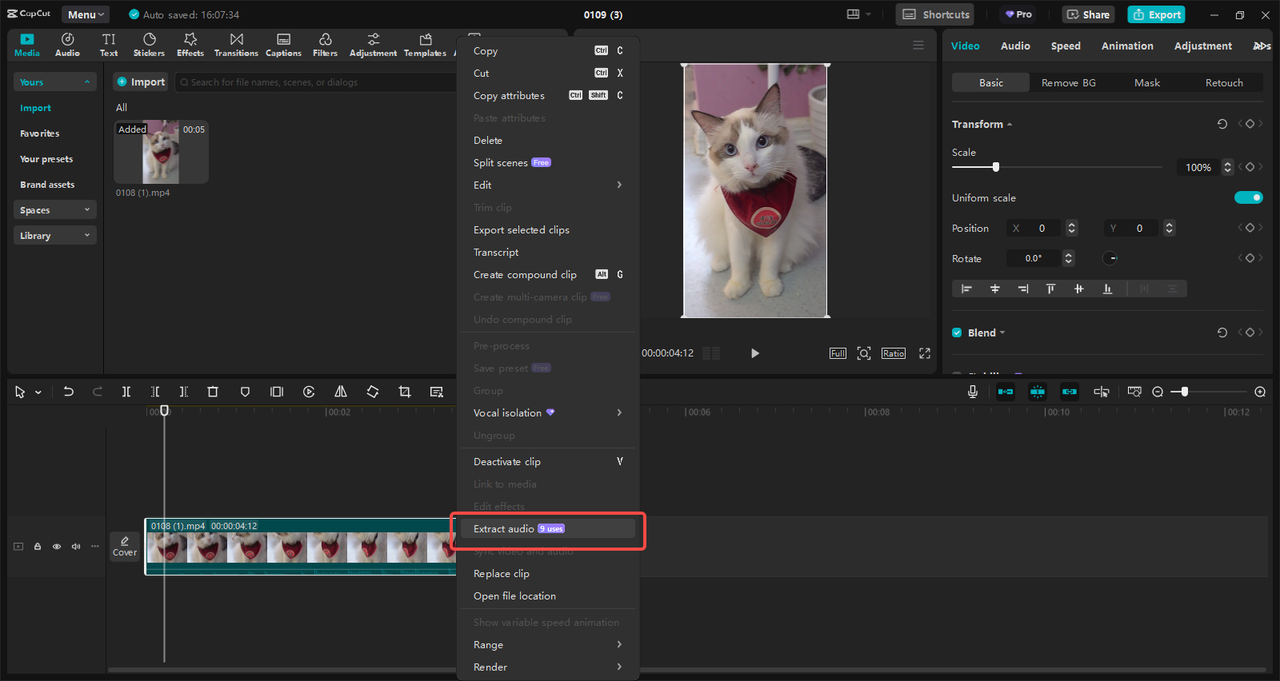Viewport: 1280px width, 681px height.
Task: Click the Split clip tool
Action: point(126,392)
